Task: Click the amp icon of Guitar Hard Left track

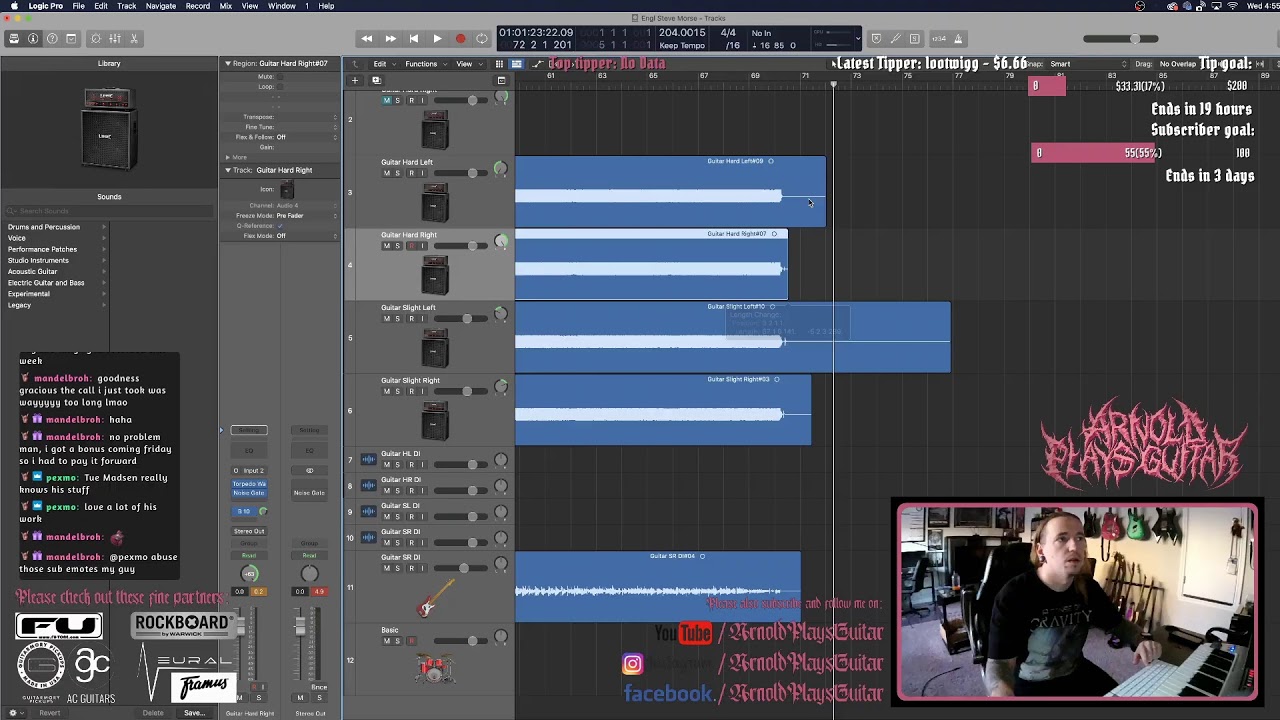Action: click(x=435, y=203)
